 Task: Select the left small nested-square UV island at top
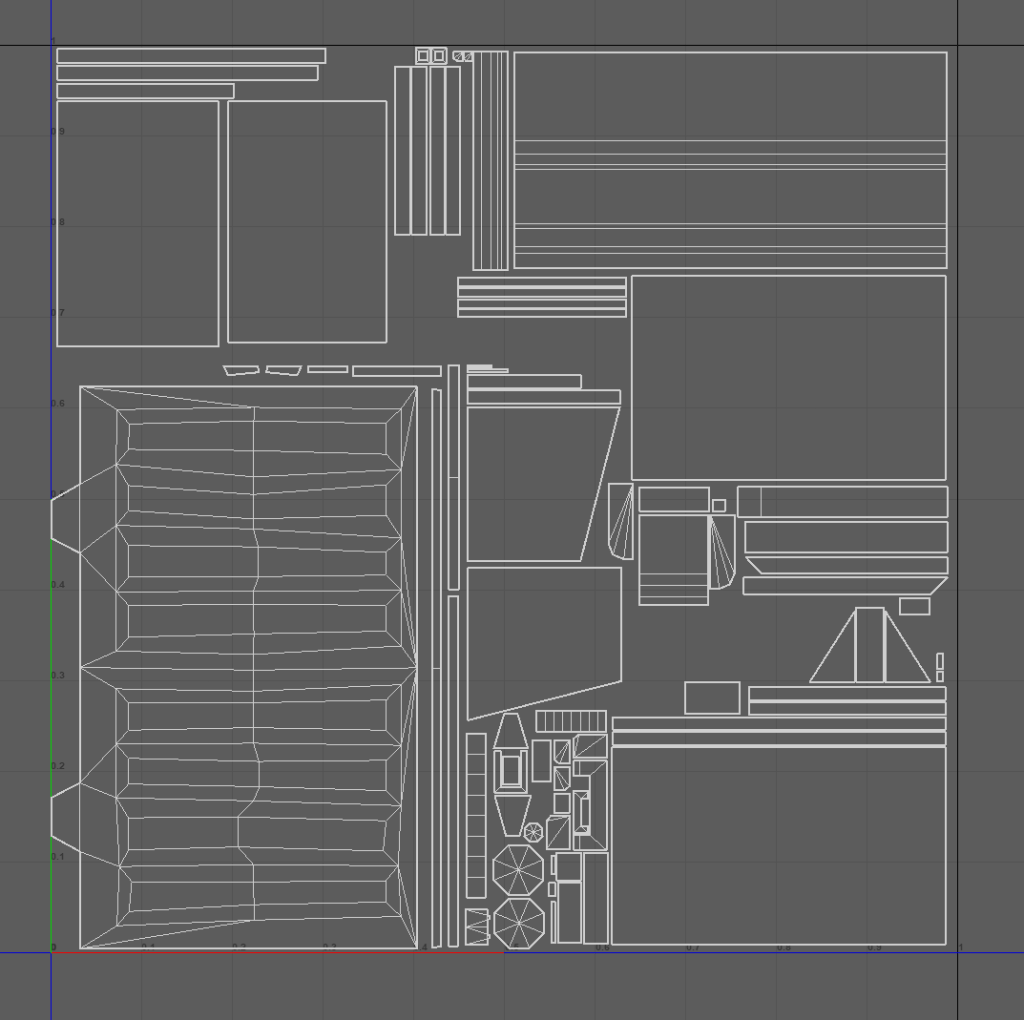[422, 55]
